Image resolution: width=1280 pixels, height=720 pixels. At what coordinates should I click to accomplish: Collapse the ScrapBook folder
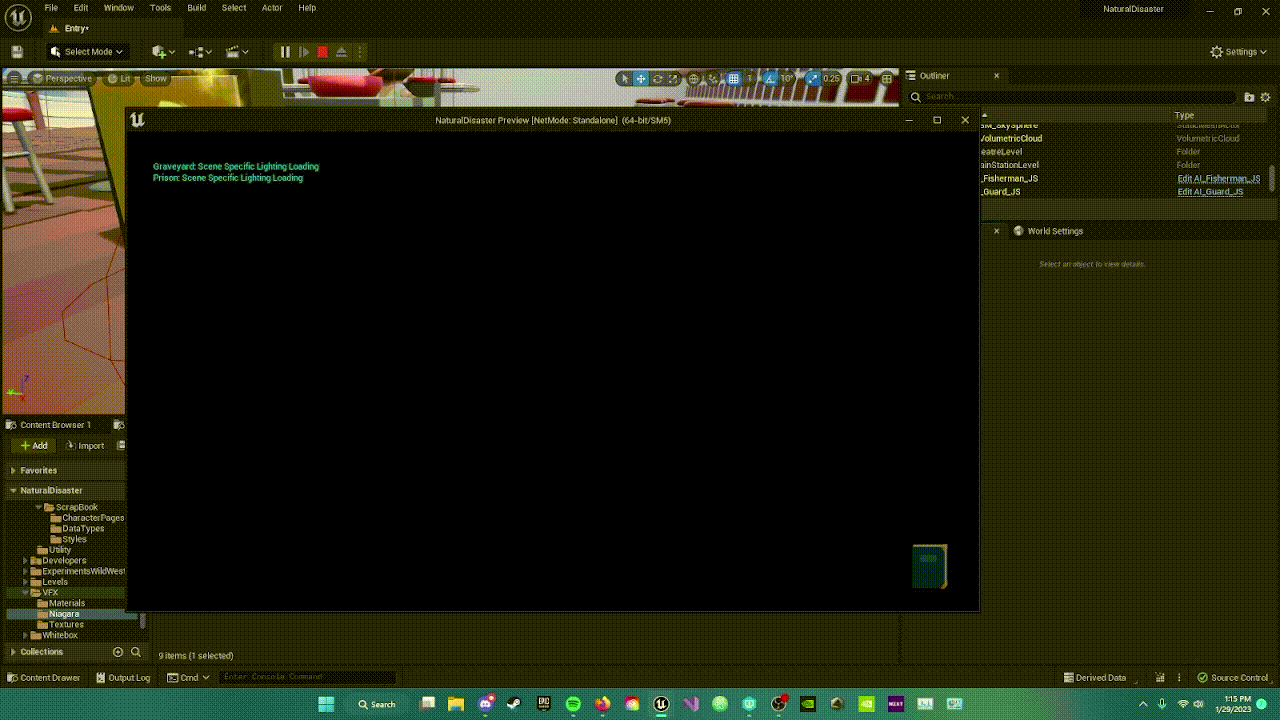point(38,507)
